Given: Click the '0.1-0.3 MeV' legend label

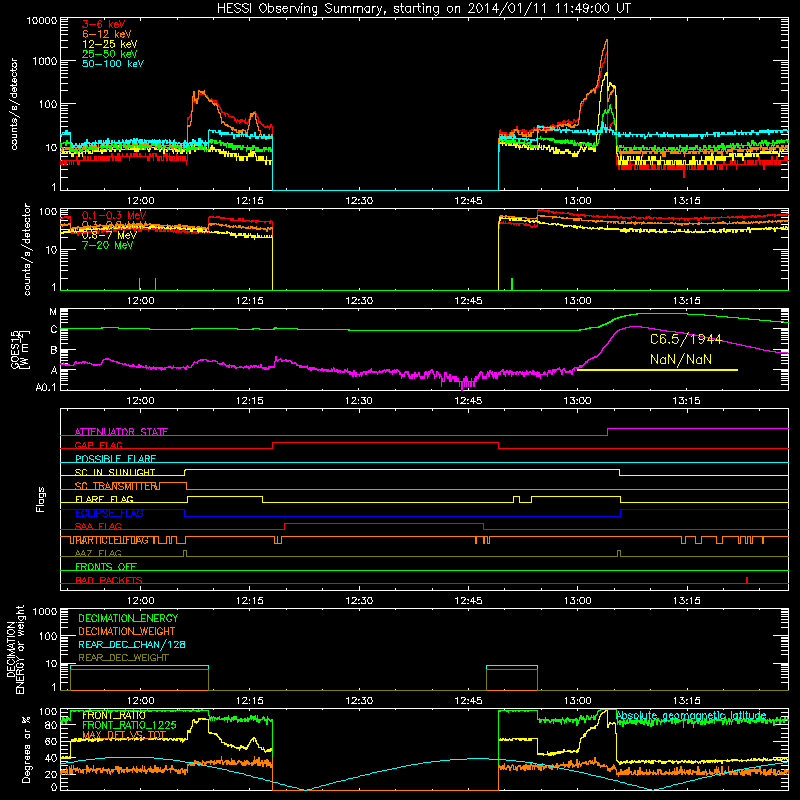Looking at the screenshot, I should click(114, 215).
